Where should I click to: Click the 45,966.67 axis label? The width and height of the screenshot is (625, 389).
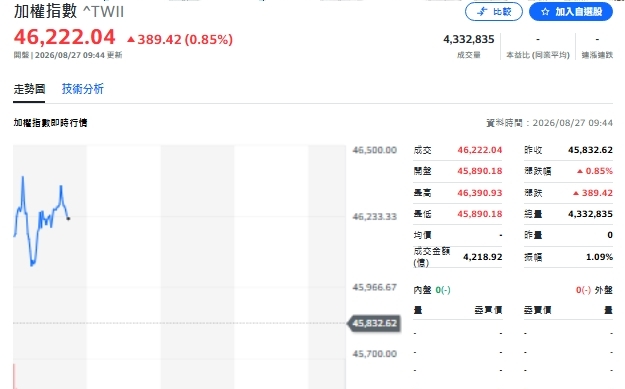[x=375, y=287]
